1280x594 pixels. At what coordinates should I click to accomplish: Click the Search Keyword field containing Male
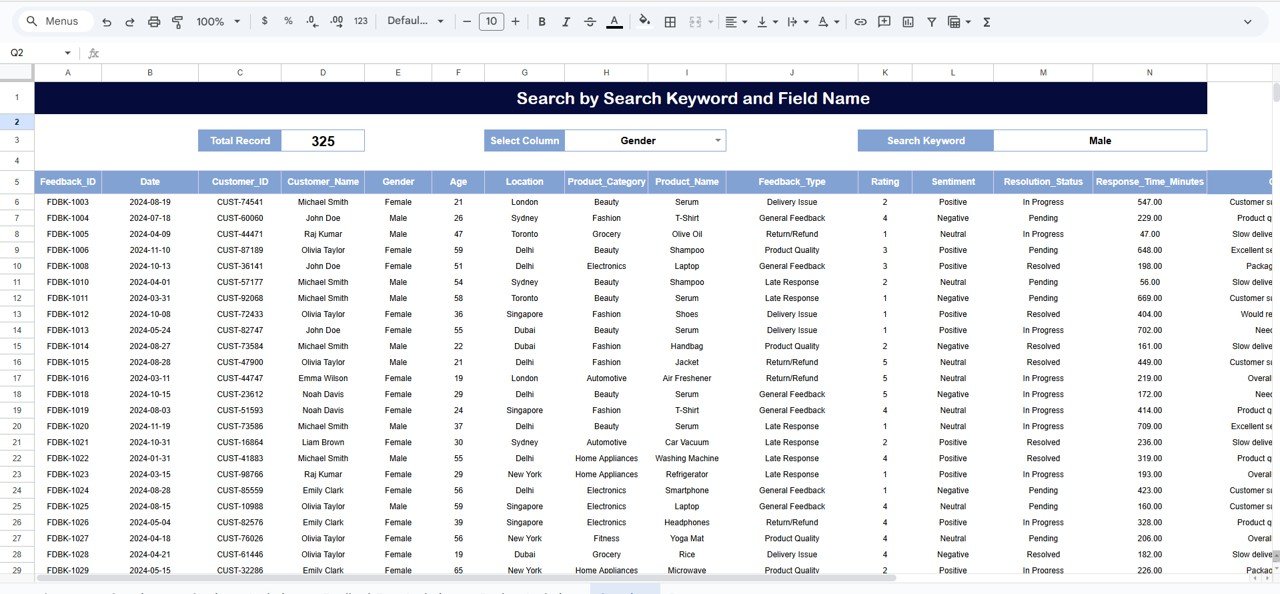click(1099, 139)
